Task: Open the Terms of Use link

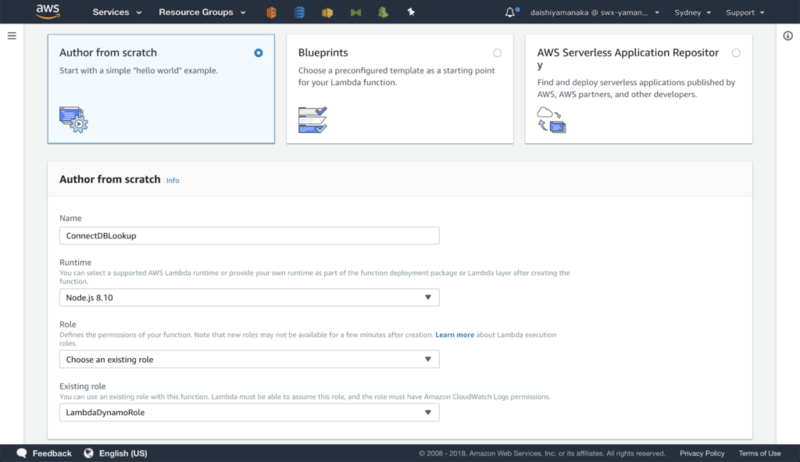Action: (x=760, y=453)
